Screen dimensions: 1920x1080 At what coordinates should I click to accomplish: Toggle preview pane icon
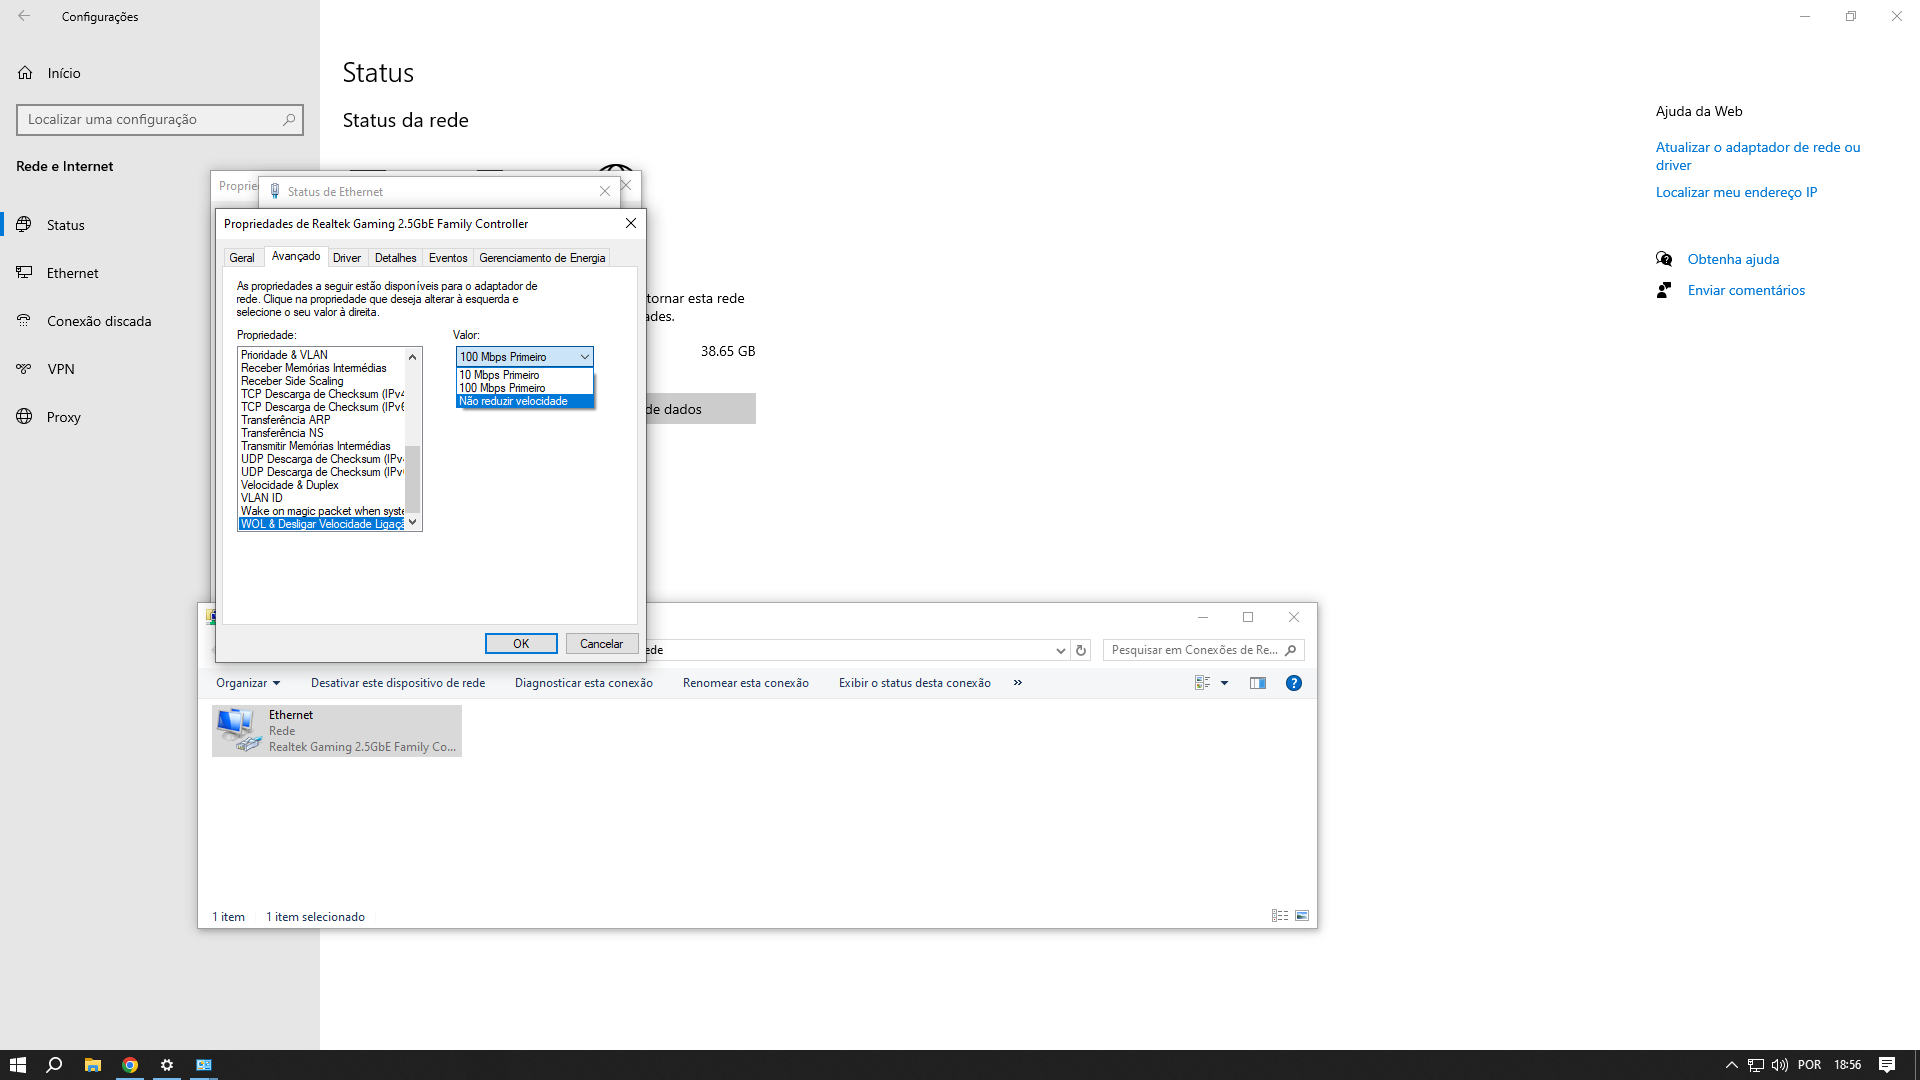click(1258, 683)
